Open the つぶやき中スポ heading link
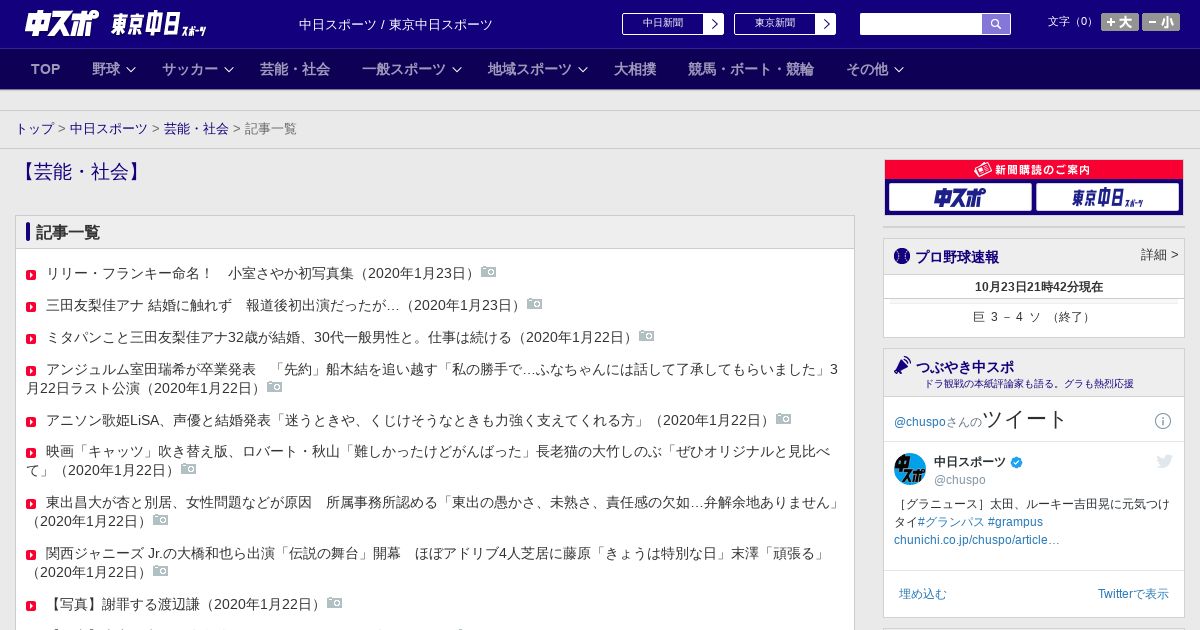 (965, 367)
